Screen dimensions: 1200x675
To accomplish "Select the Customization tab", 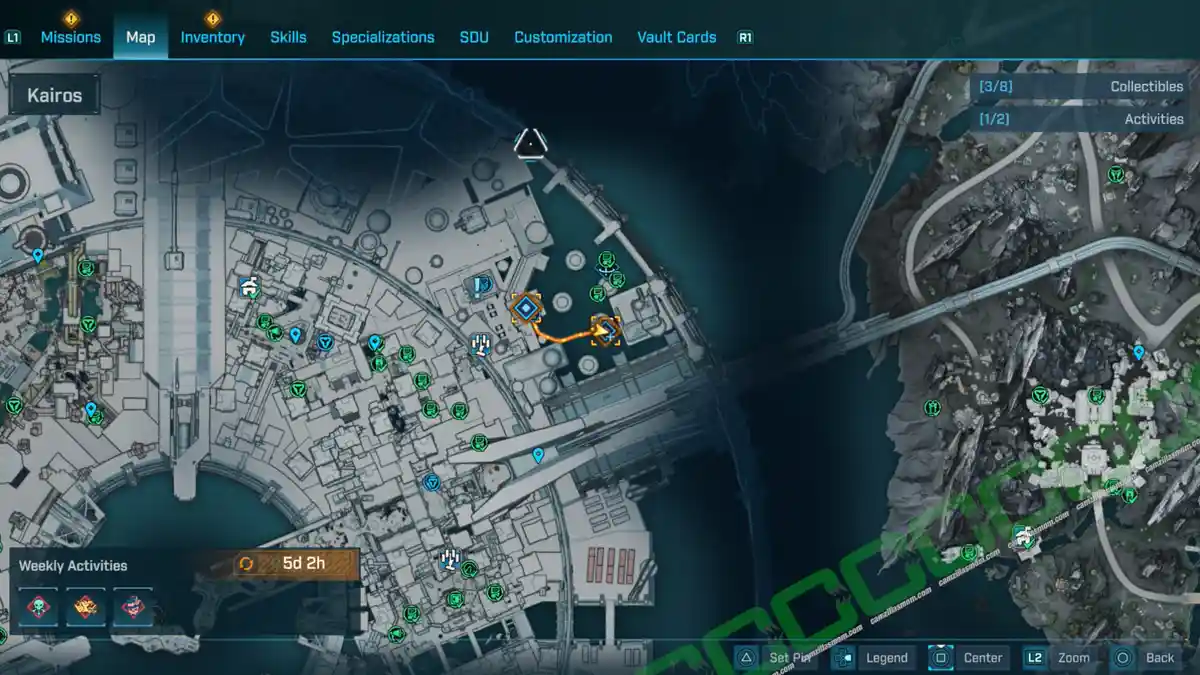I will [563, 37].
